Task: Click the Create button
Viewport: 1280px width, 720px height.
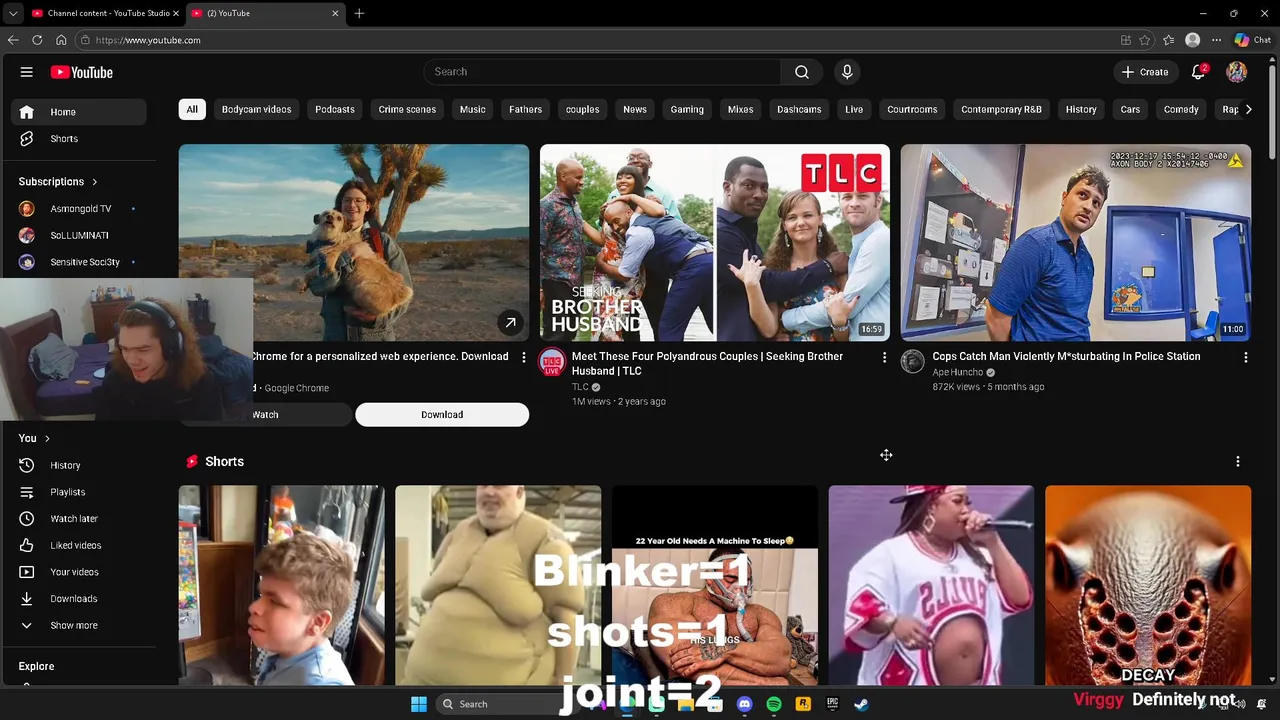Action: click(1145, 72)
